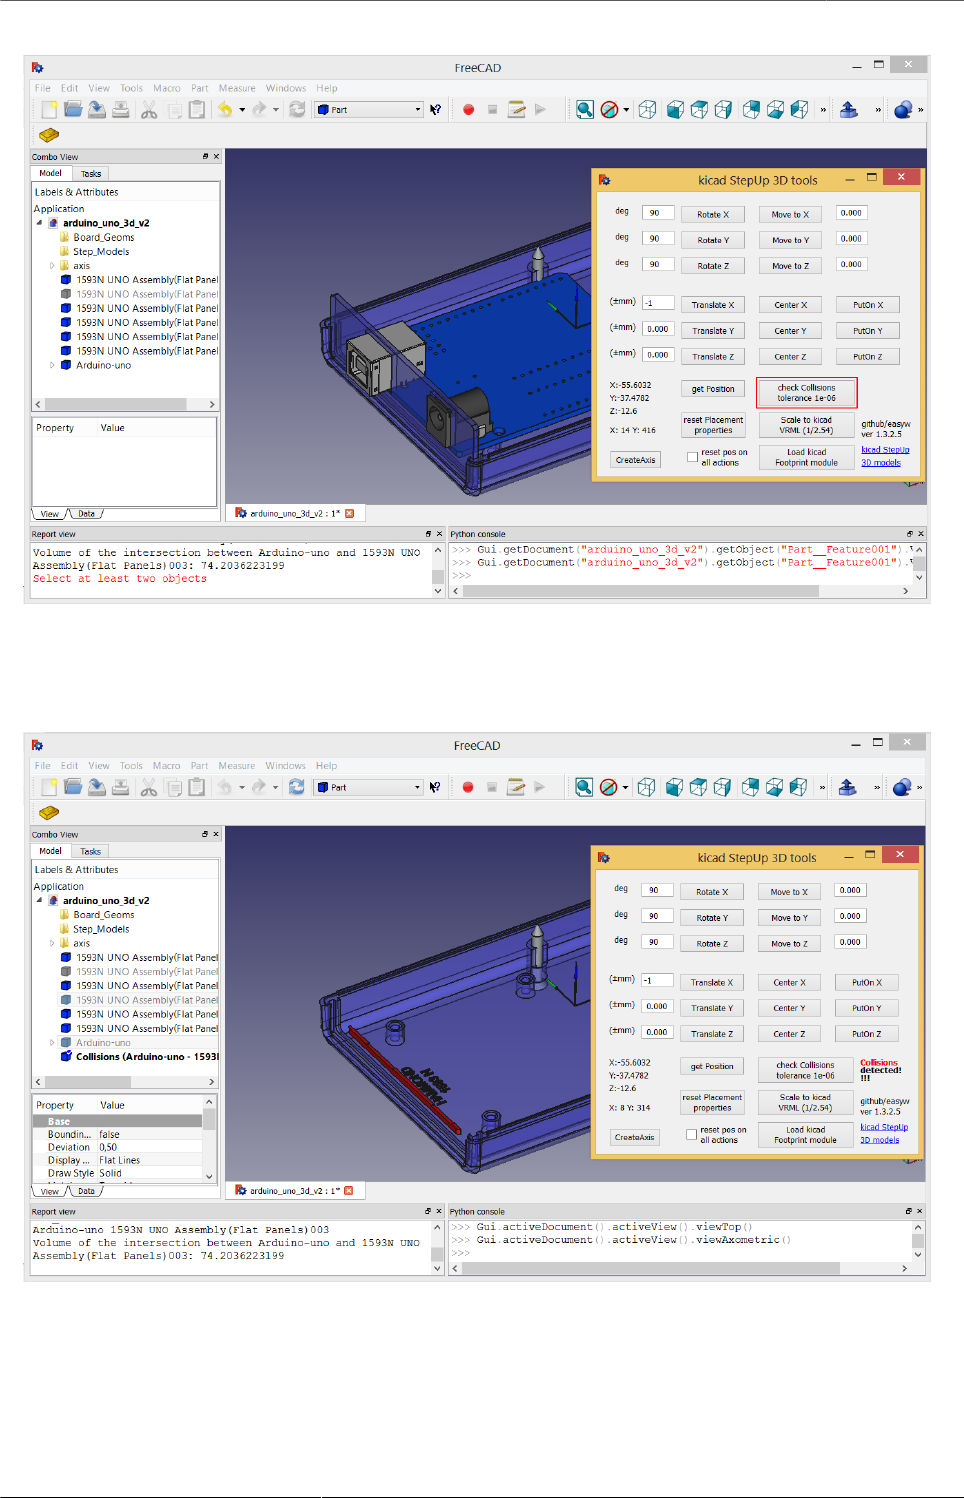
Task: Click 'Load kicad Footprint module' in lower dialog
Action: [x=805, y=1134]
